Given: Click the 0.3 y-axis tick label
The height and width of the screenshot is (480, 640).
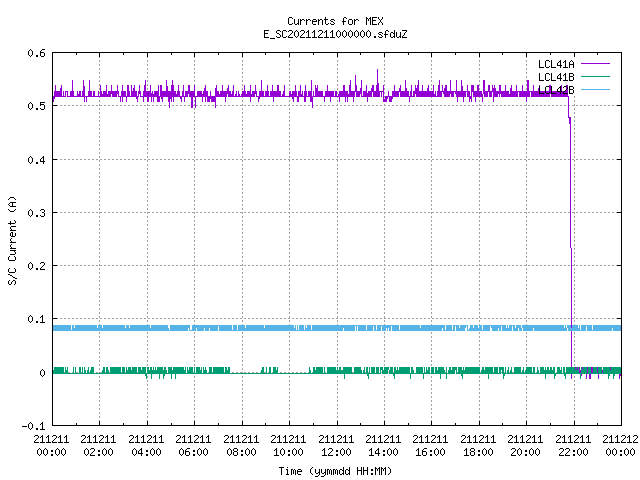Looking at the screenshot, I should coord(36,213).
